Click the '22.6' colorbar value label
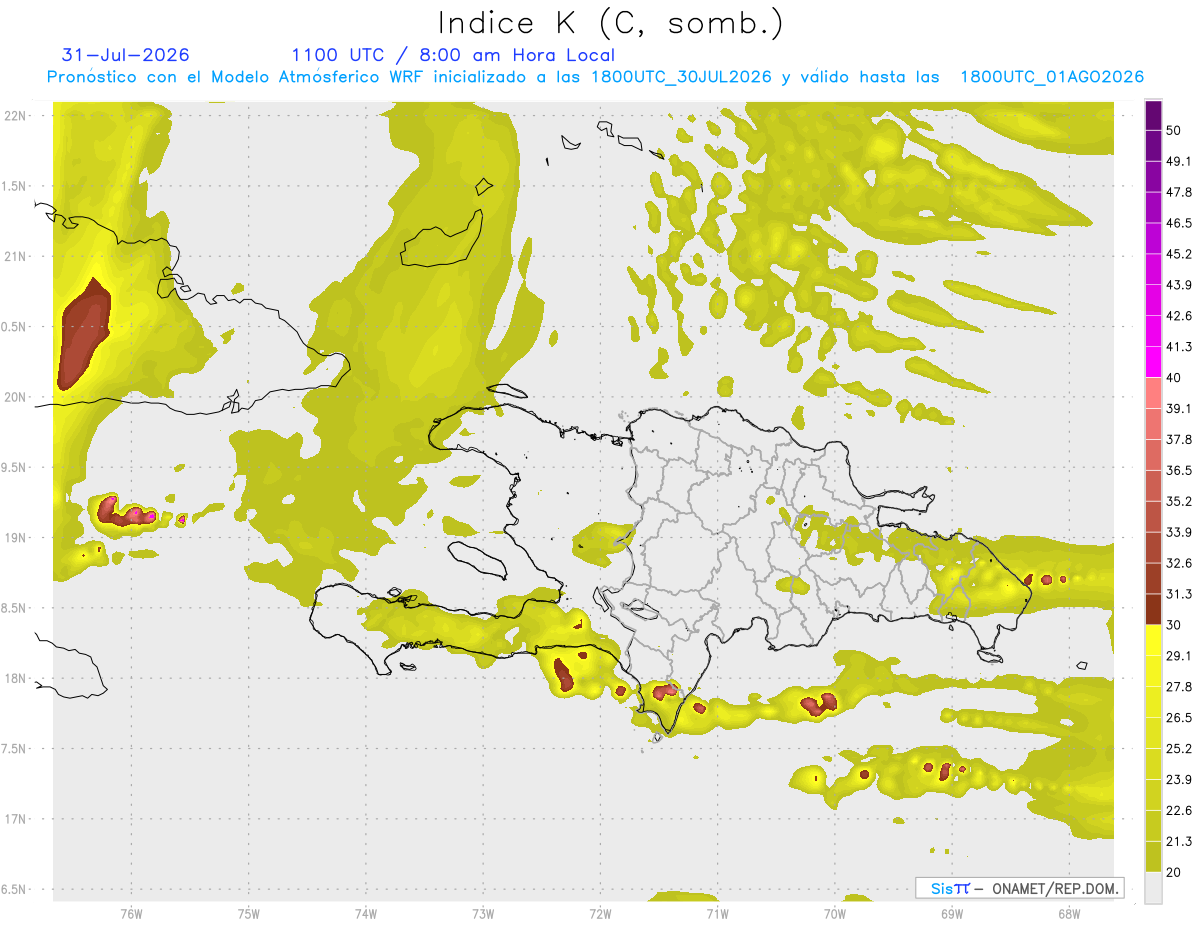This screenshot has width=1200, height=927. (x=1179, y=811)
